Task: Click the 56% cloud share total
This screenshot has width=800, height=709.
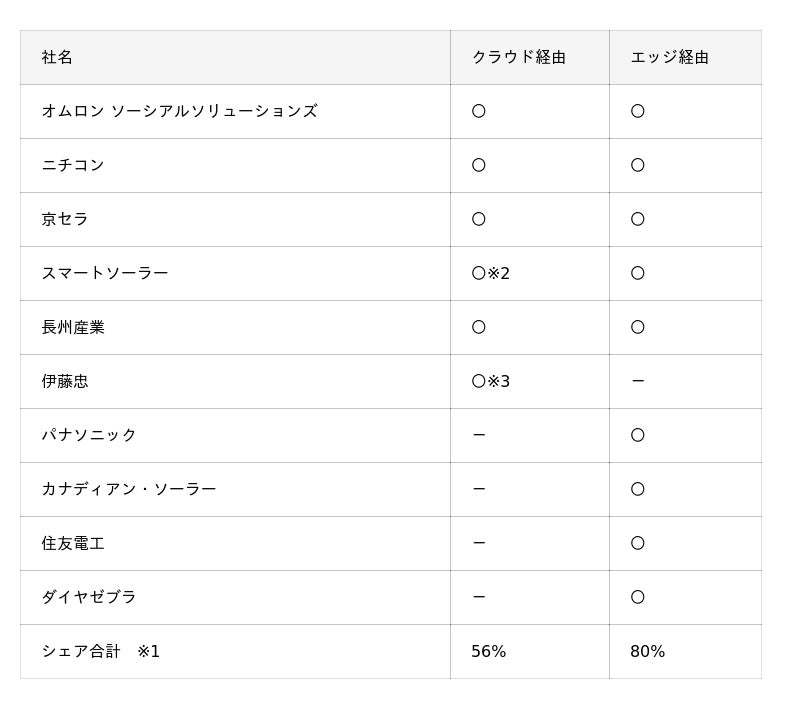Action: click(x=488, y=652)
